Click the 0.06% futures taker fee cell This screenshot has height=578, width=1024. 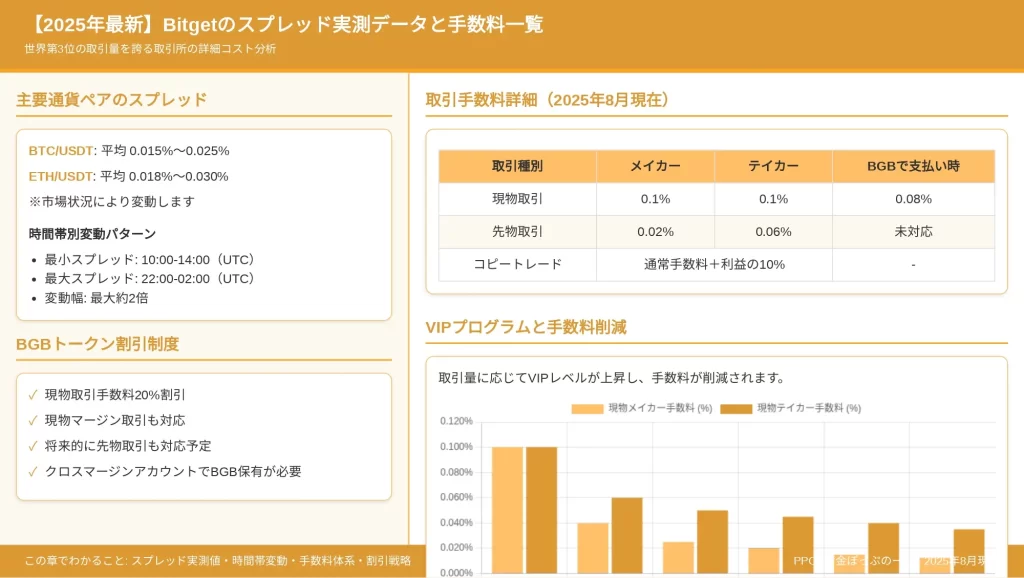click(773, 232)
